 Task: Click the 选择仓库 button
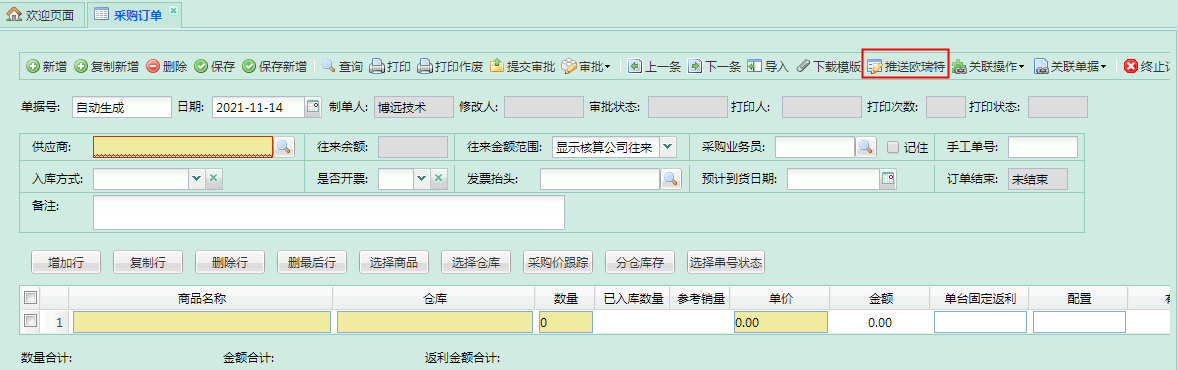pyautogui.click(x=476, y=262)
